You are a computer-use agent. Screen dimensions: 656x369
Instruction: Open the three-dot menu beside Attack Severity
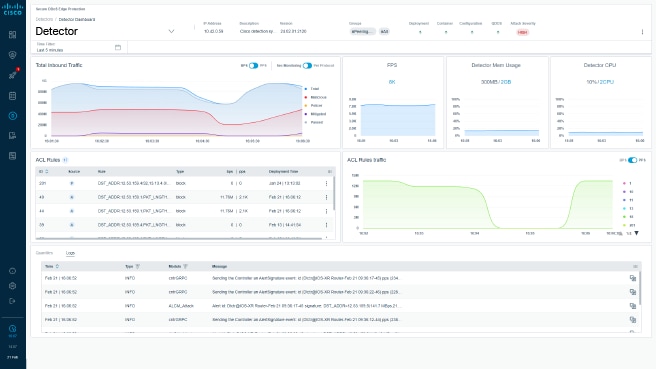click(x=642, y=32)
